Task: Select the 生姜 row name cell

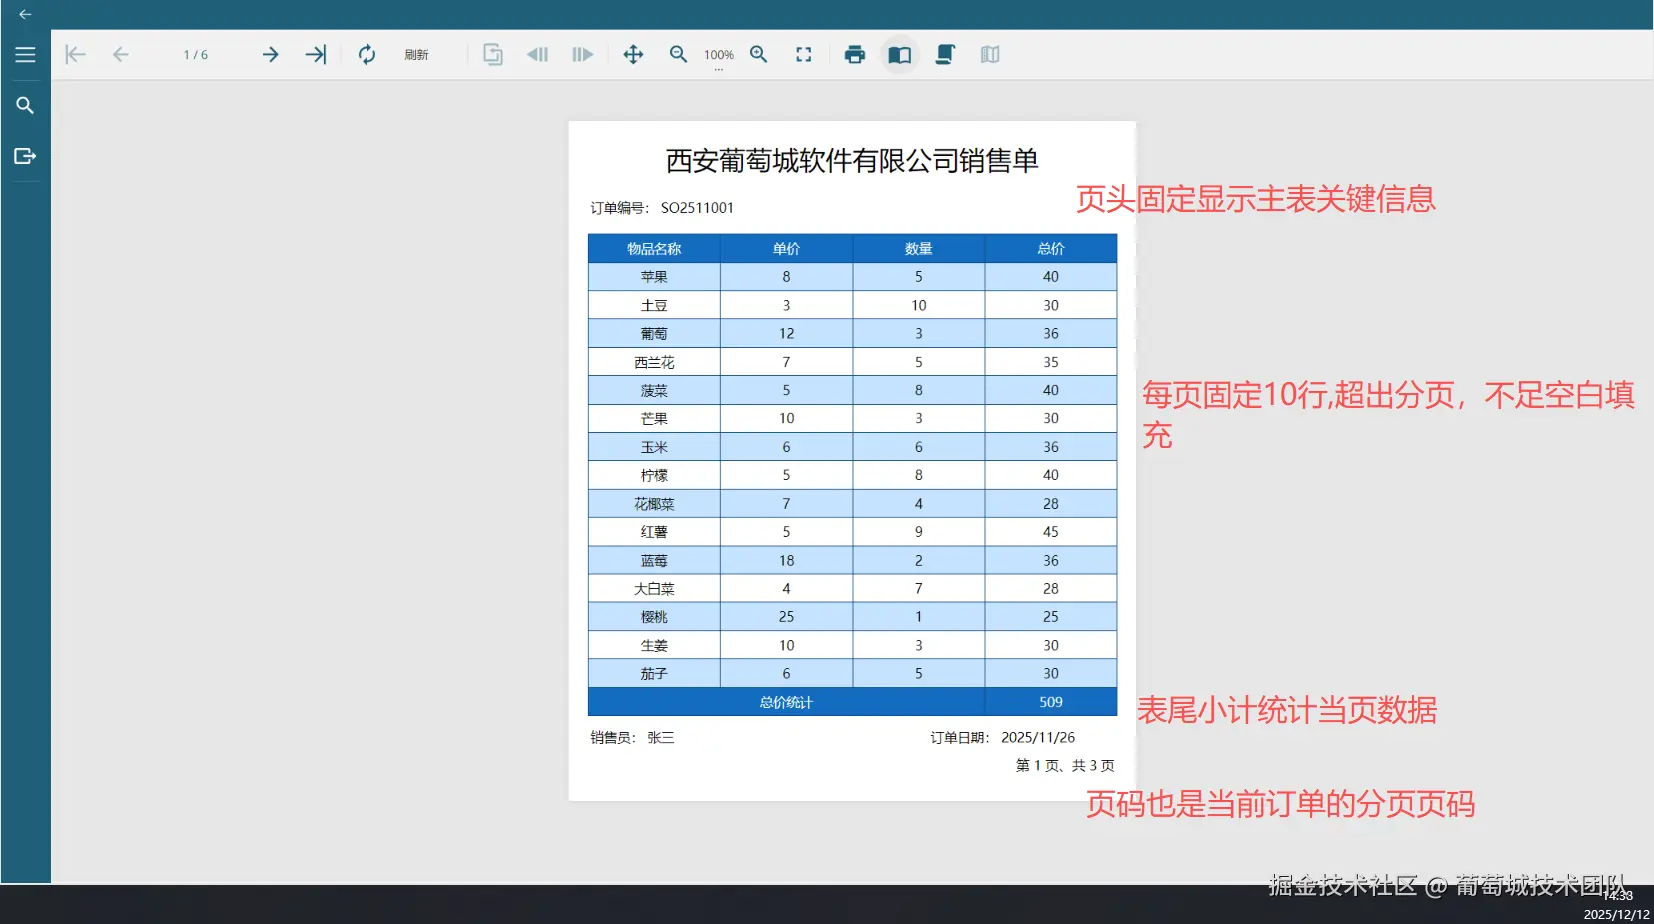Action: click(654, 646)
